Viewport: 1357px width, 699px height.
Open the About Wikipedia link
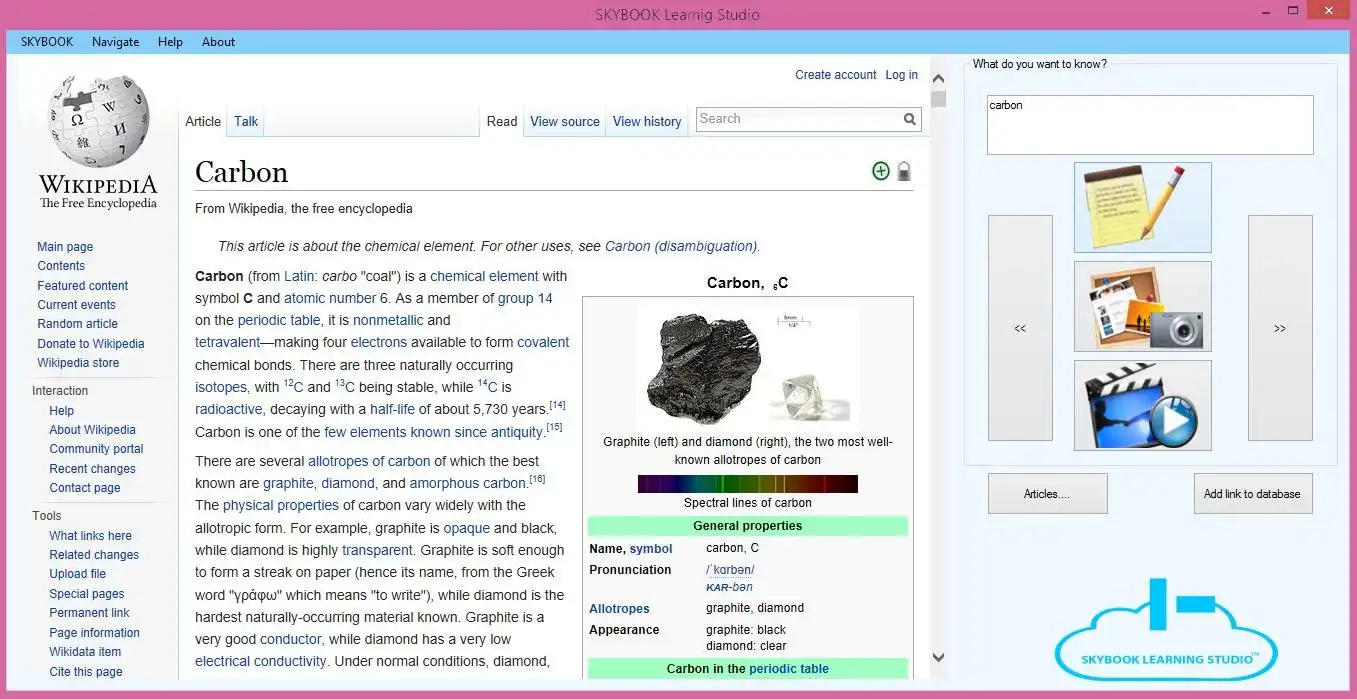[x=92, y=430]
